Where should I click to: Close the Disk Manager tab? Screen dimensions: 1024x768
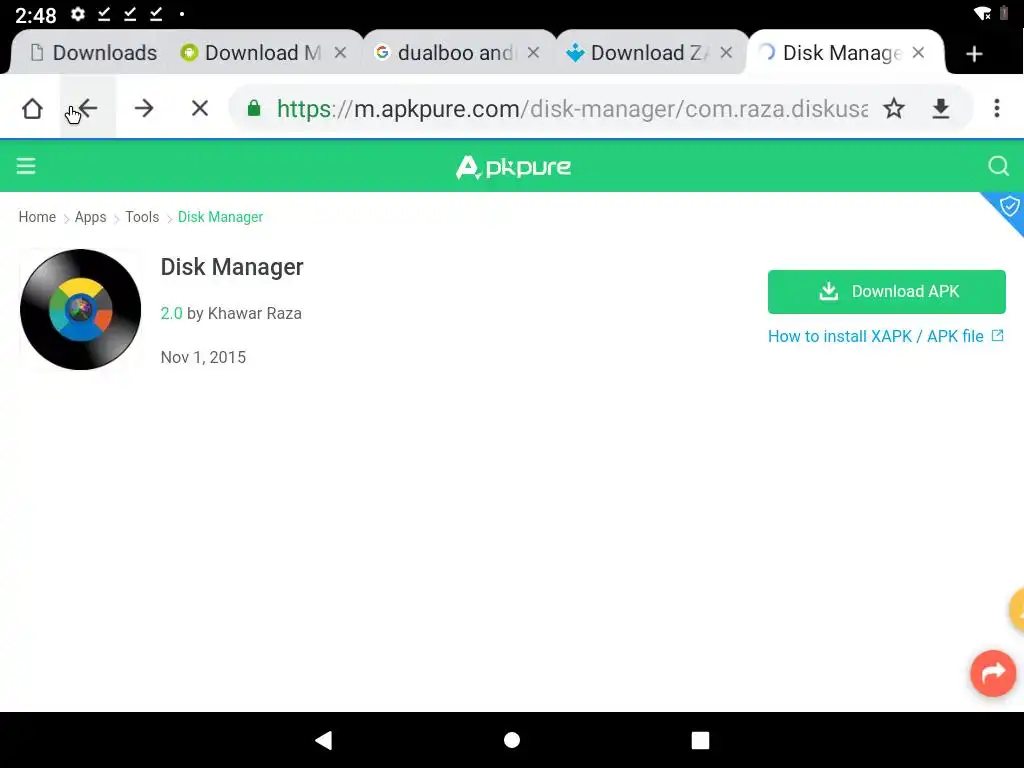point(918,52)
